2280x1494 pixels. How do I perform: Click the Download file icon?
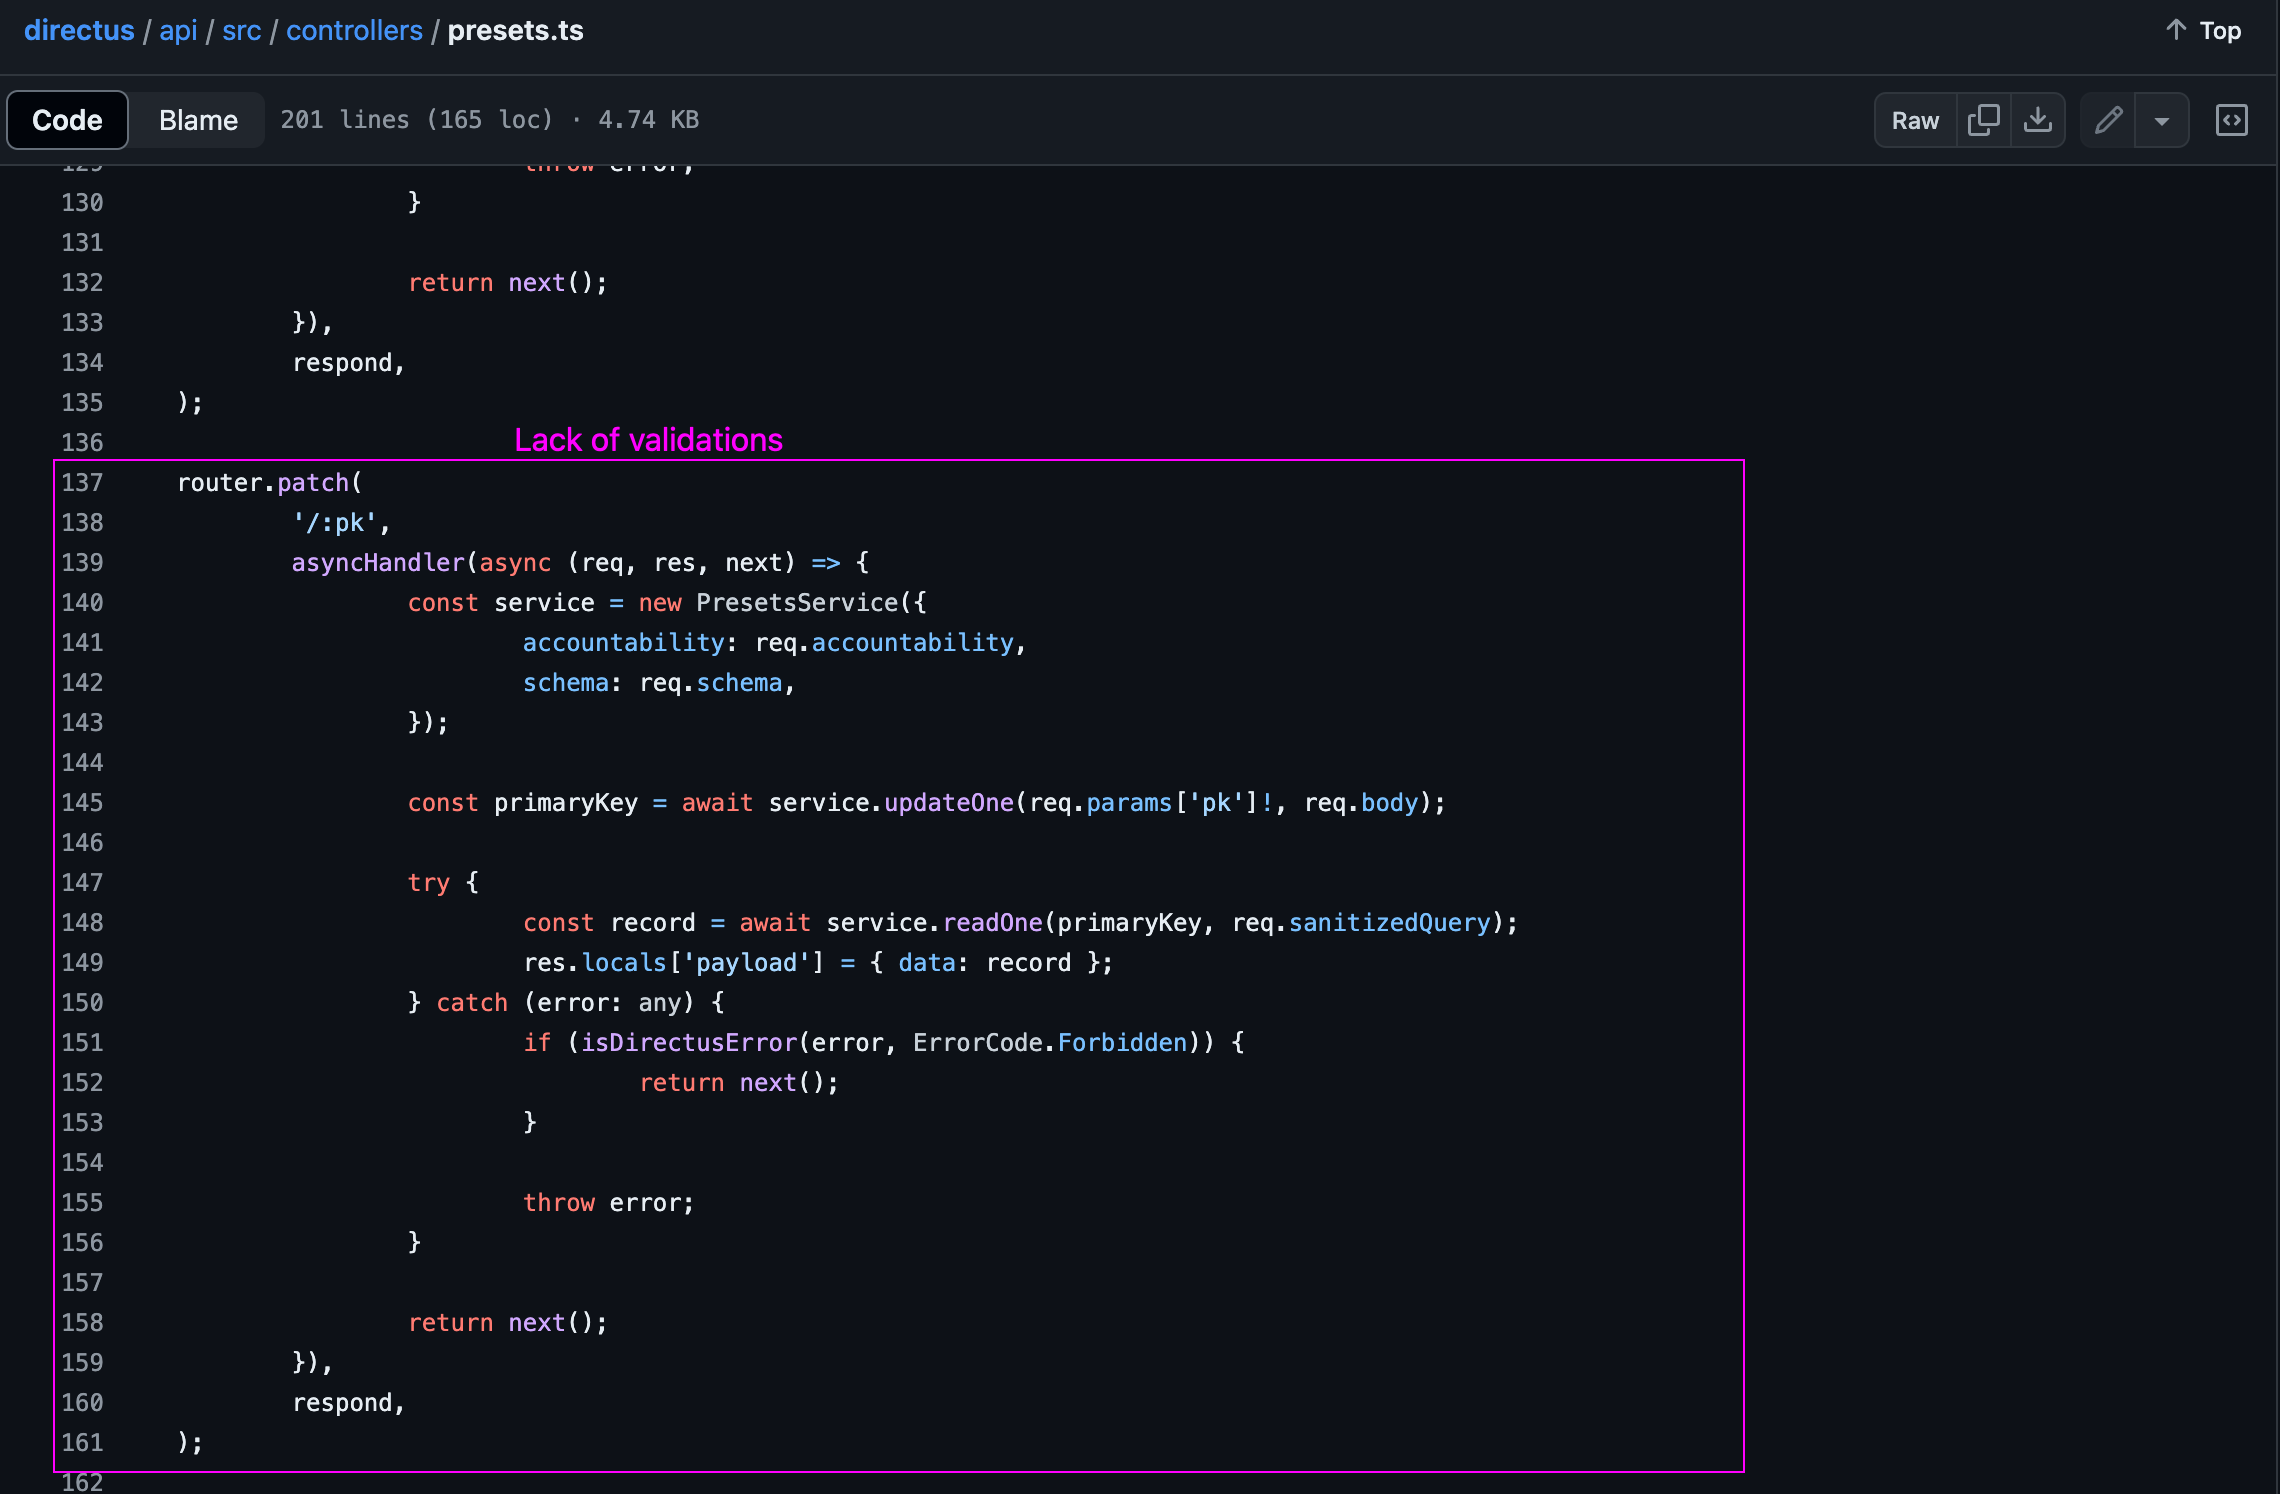click(2038, 118)
